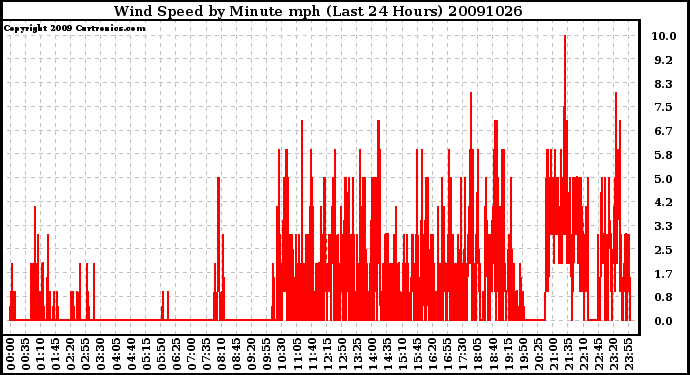The width and height of the screenshot is (690, 375).
Task: Click the 08:45 time label
Action: pyautogui.click(x=237, y=354)
